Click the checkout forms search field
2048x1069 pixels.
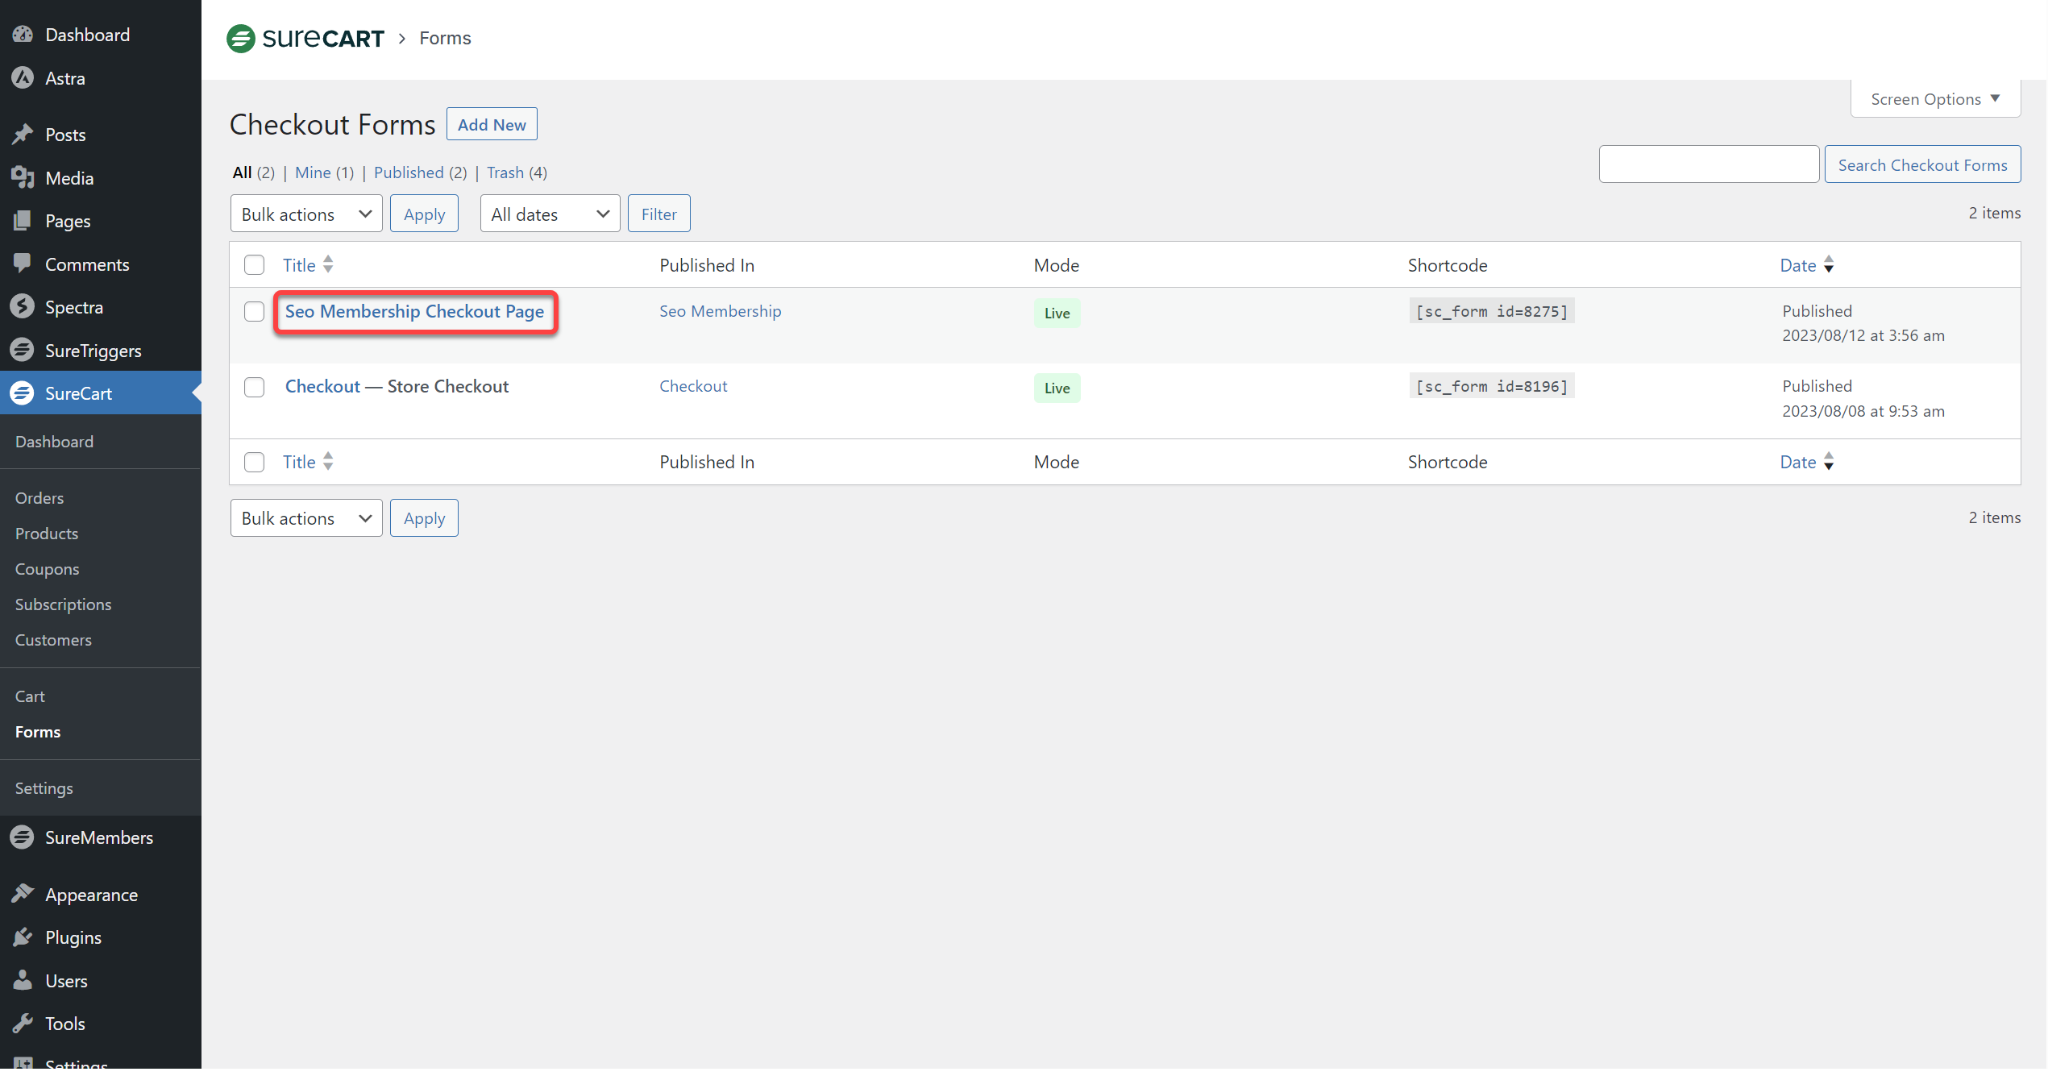(x=1708, y=165)
